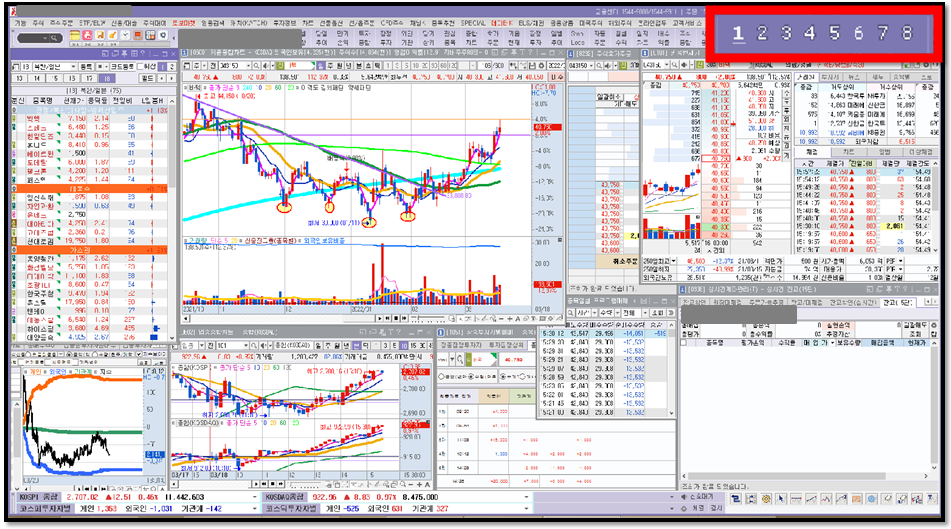The height and width of the screenshot is (529, 951).
Task: Click the clock icon in the top toolbar
Action: 125,35
